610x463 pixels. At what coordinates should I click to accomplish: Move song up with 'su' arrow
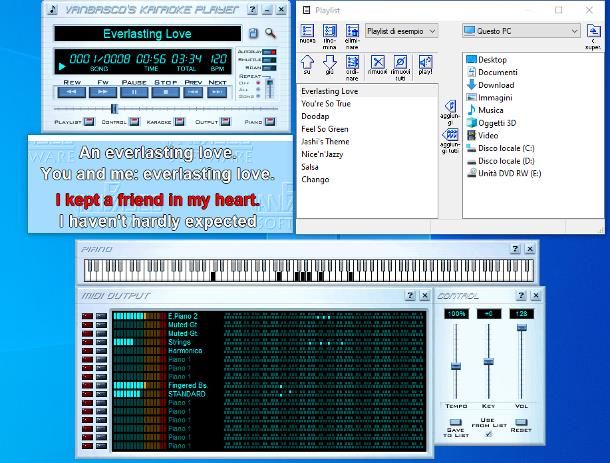click(307, 65)
